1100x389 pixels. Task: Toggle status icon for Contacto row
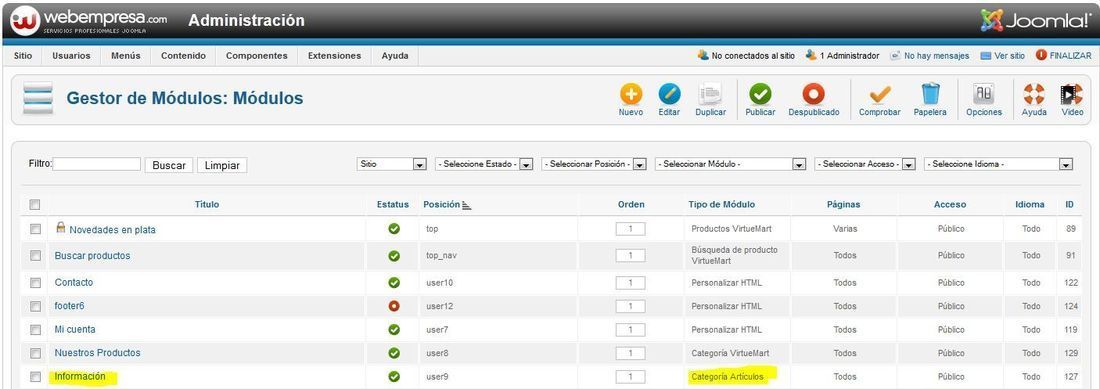pyautogui.click(x=394, y=282)
